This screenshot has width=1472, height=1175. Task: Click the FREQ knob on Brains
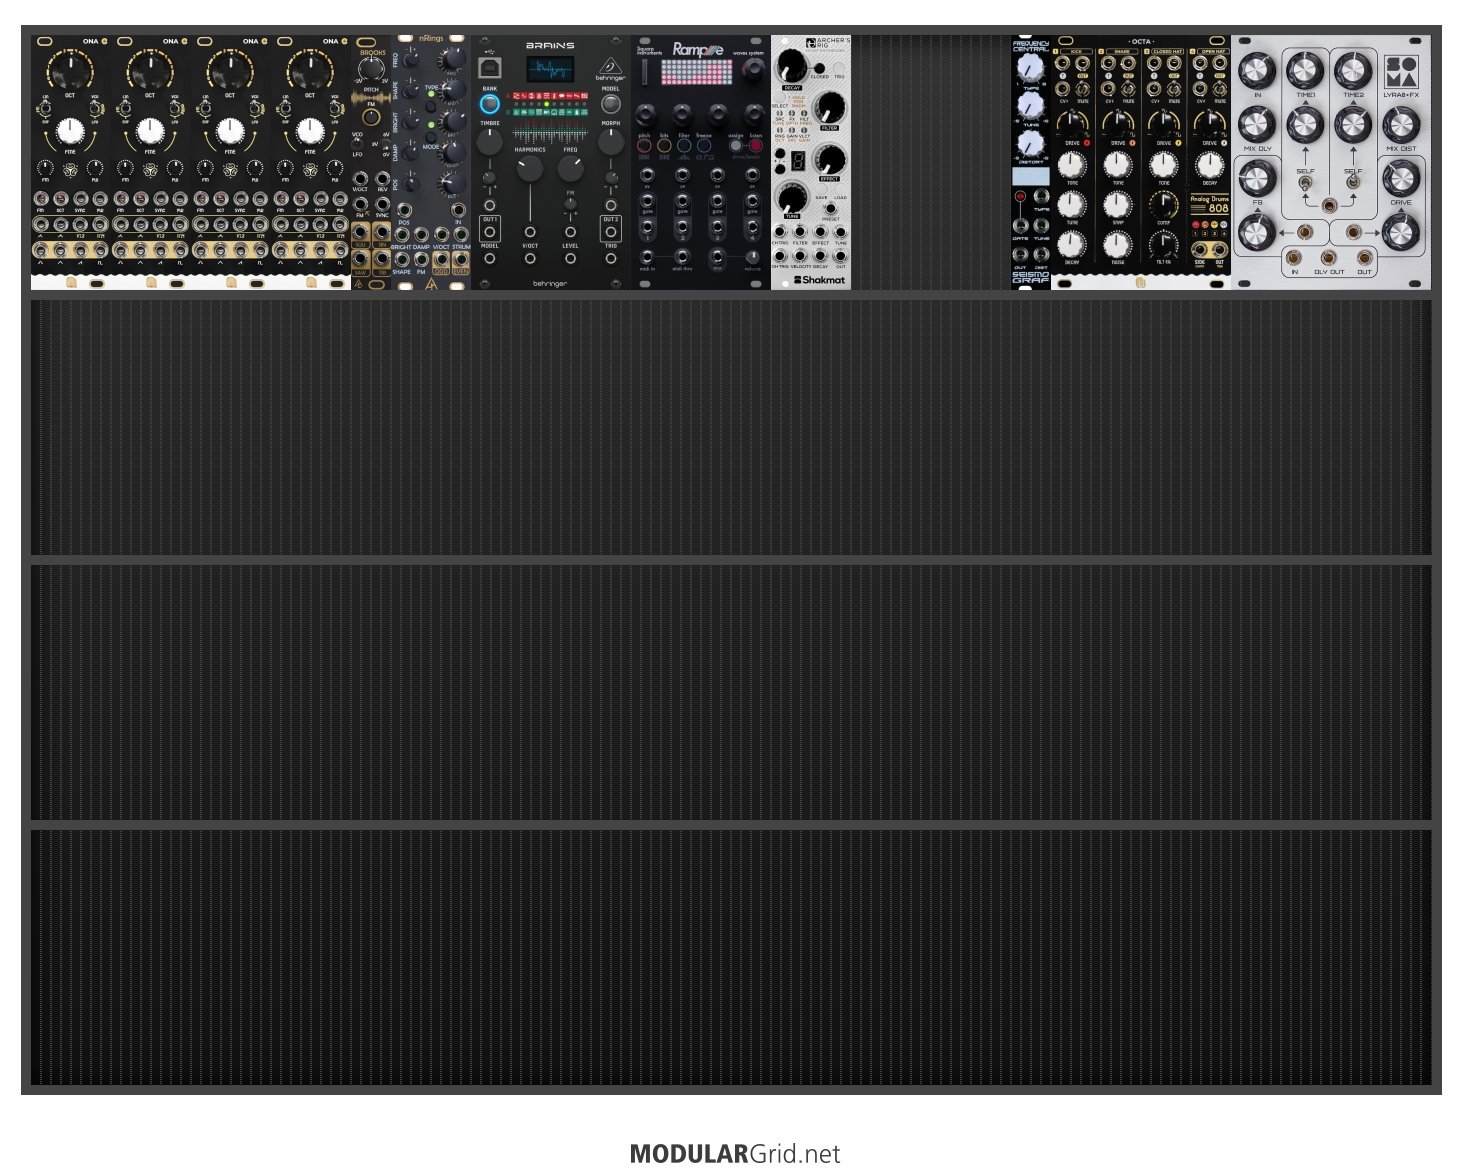tap(570, 167)
